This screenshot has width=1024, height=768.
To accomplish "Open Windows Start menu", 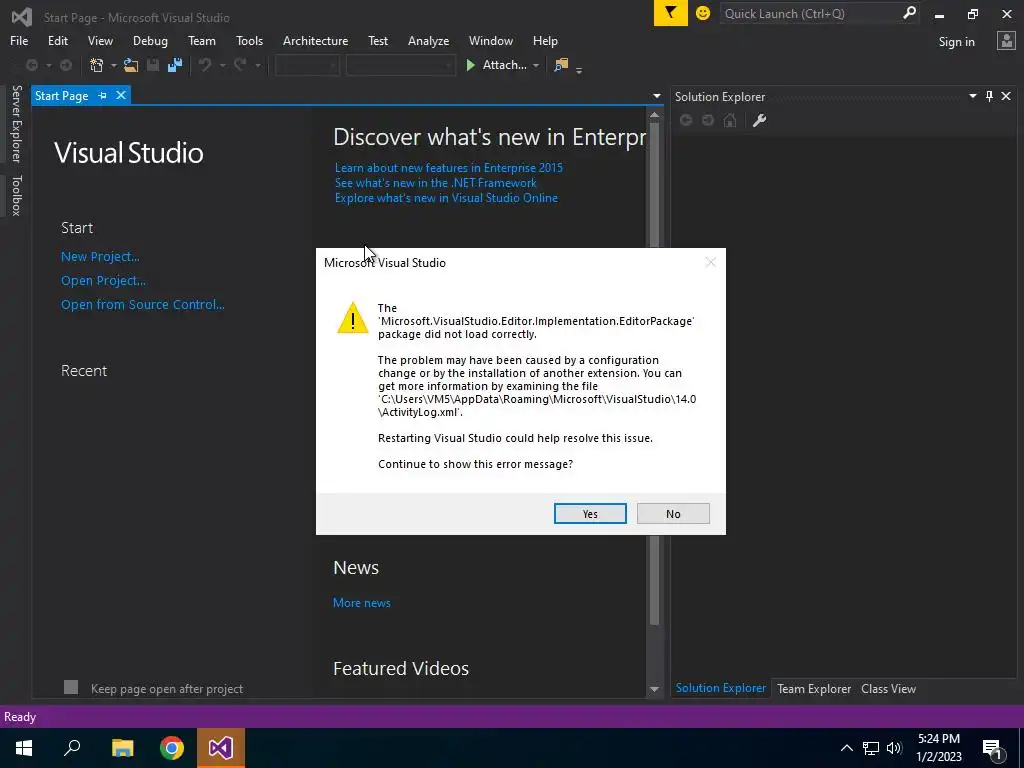I will coord(24,748).
